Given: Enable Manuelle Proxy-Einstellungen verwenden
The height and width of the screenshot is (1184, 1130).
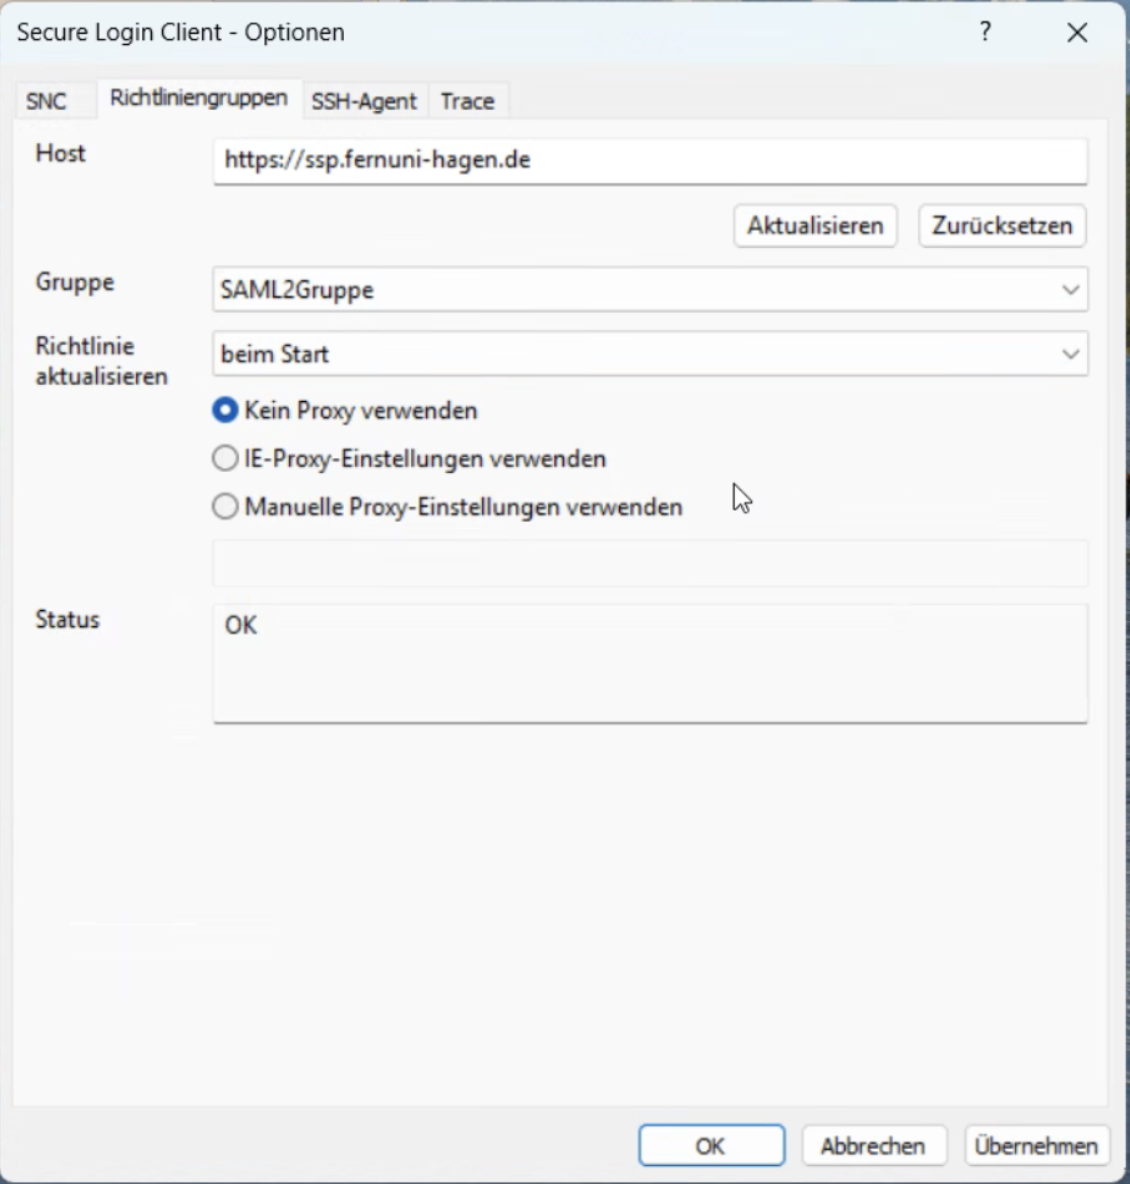Looking at the screenshot, I should 226,507.
